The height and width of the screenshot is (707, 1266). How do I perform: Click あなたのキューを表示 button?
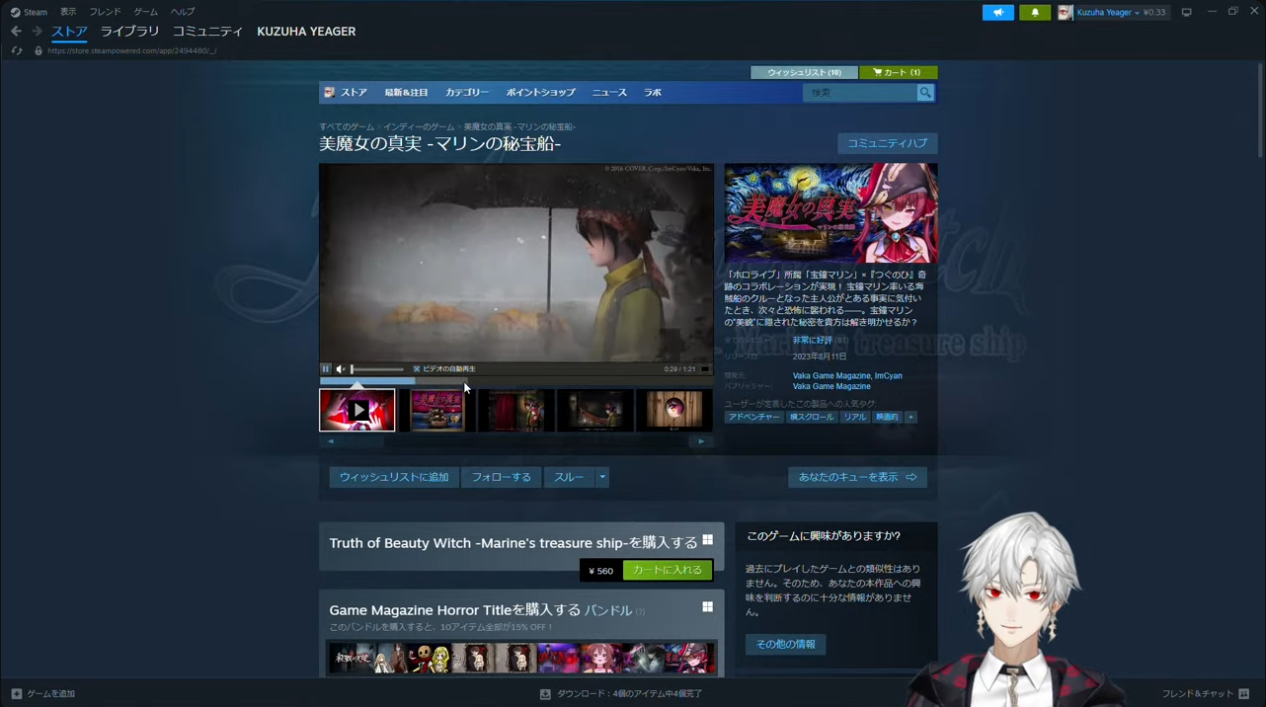pos(857,477)
